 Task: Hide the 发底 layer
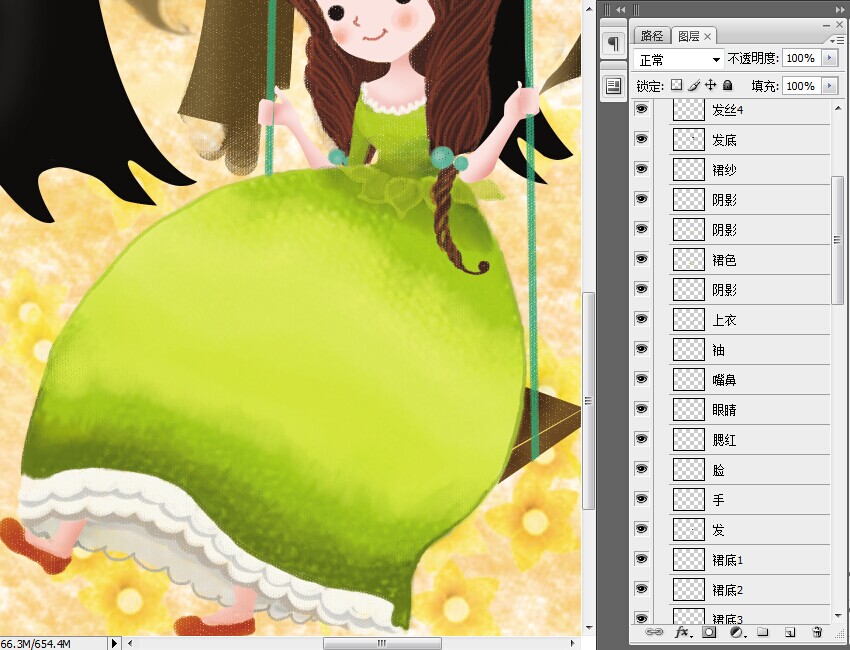coord(642,139)
